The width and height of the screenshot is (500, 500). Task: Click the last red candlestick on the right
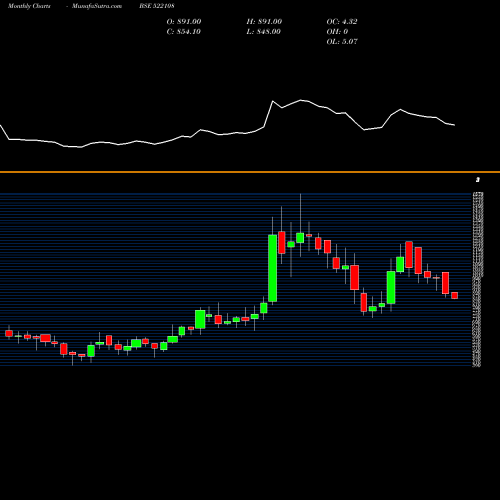click(455, 295)
